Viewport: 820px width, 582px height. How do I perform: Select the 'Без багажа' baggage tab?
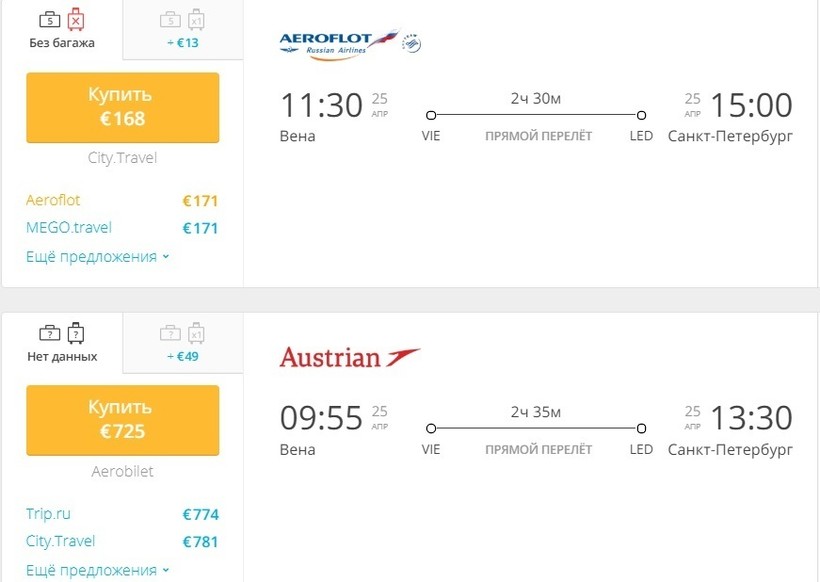(x=62, y=30)
